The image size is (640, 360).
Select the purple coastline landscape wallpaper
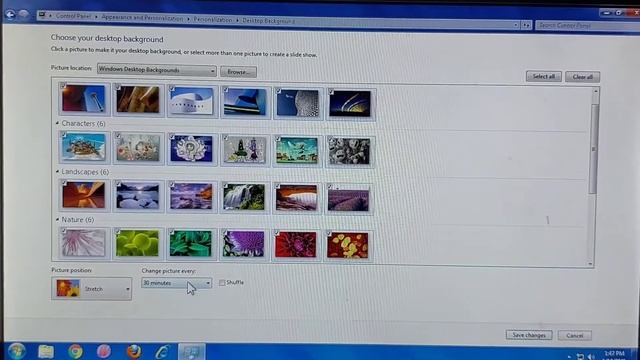coord(191,196)
